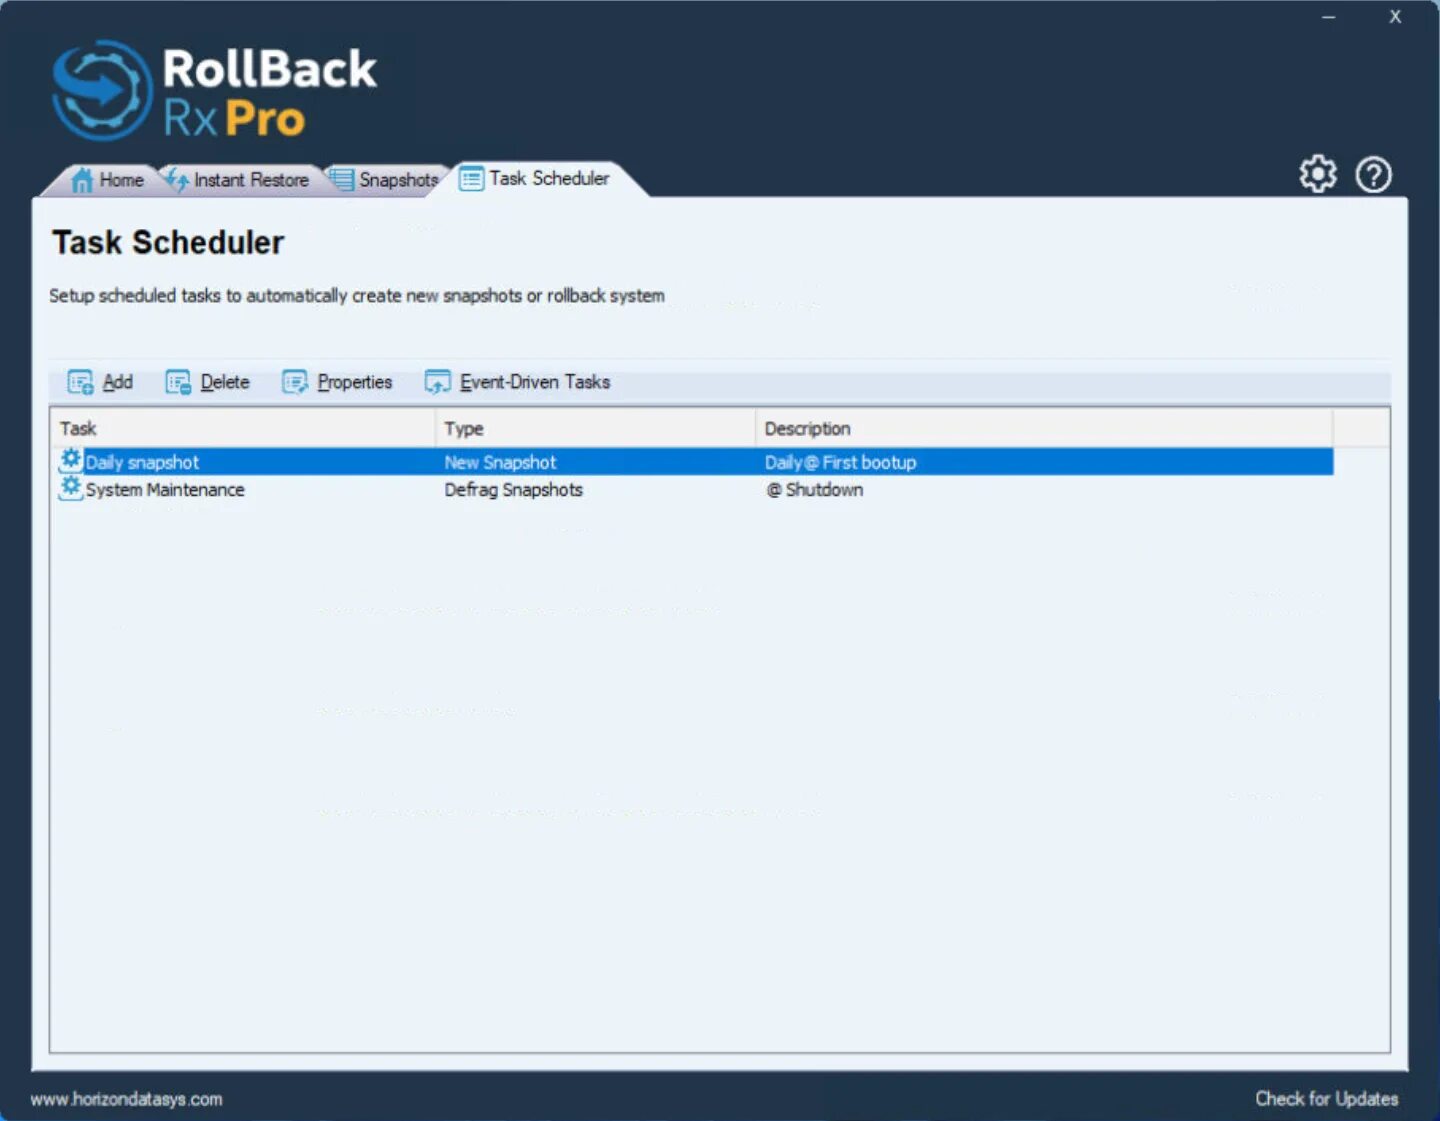This screenshot has height=1121, width=1440.
Task: Minimize the RollBack Rx Pro window
Action: point(1328,17)
